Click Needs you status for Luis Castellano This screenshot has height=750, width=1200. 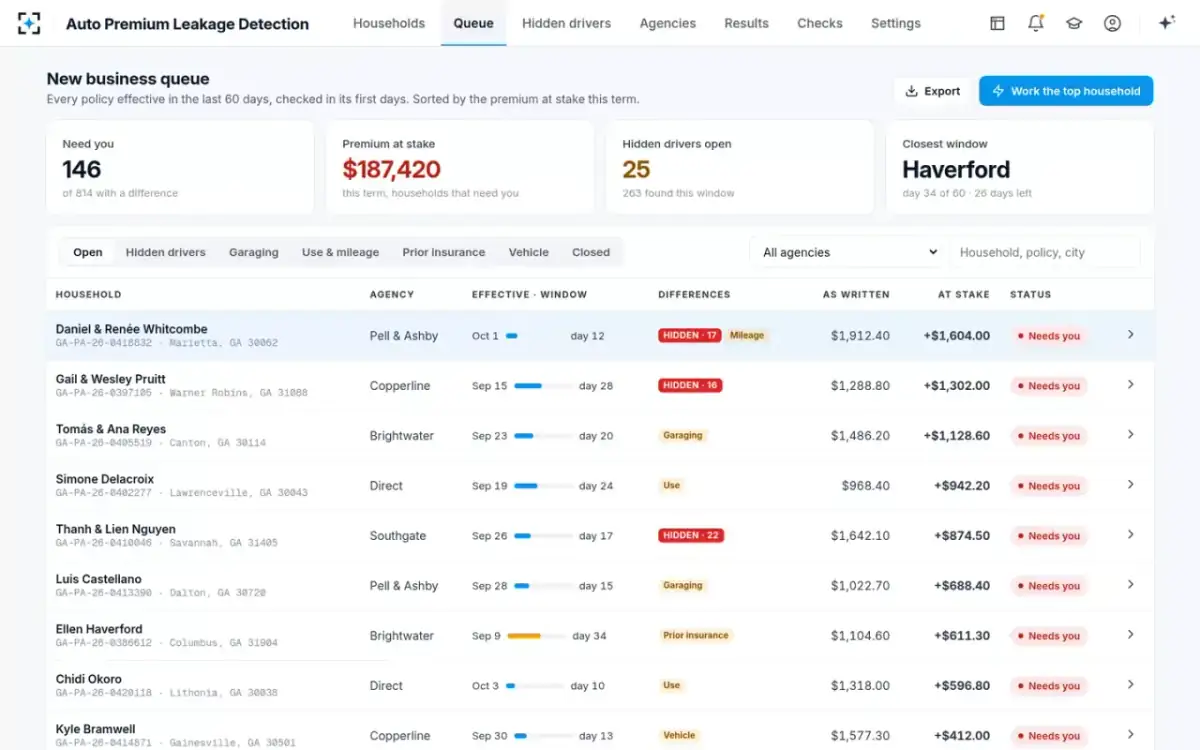pyautogui.click(x=1048, y=586)
